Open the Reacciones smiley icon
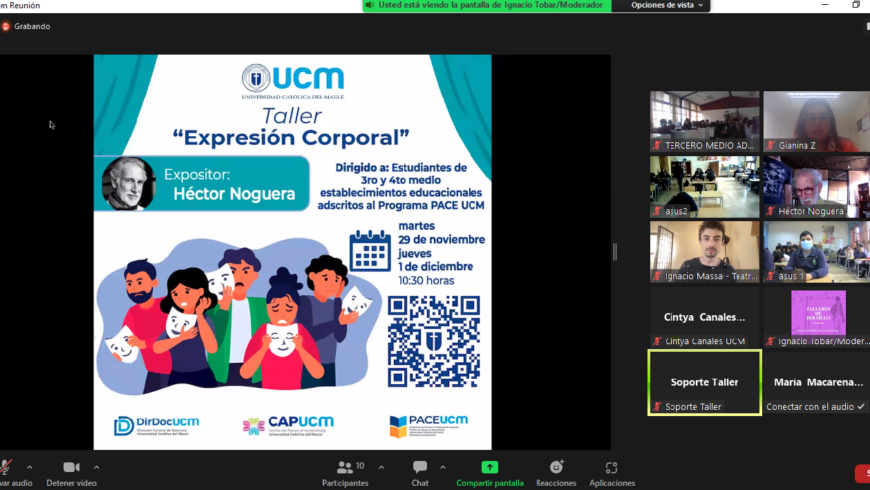Screen dimensions: 870x490 click(556, 467)
